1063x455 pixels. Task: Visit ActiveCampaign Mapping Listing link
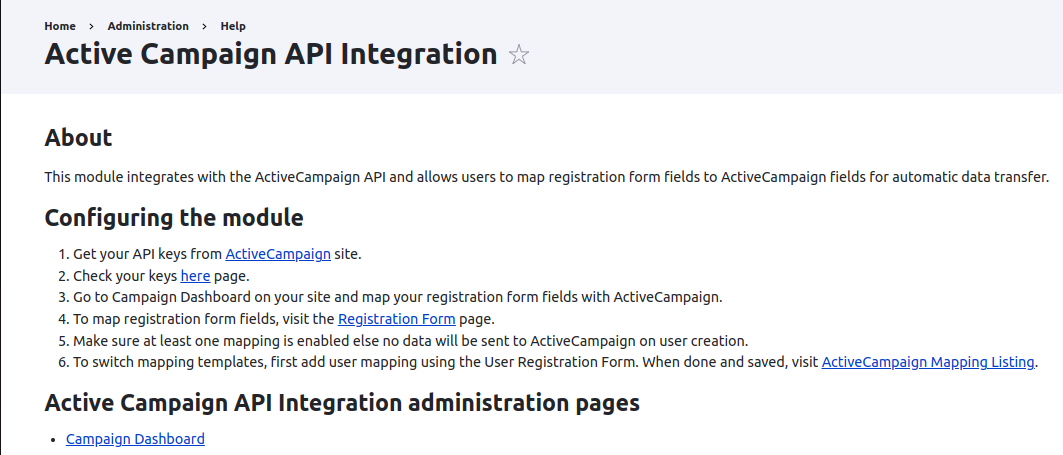coord(928,362)
